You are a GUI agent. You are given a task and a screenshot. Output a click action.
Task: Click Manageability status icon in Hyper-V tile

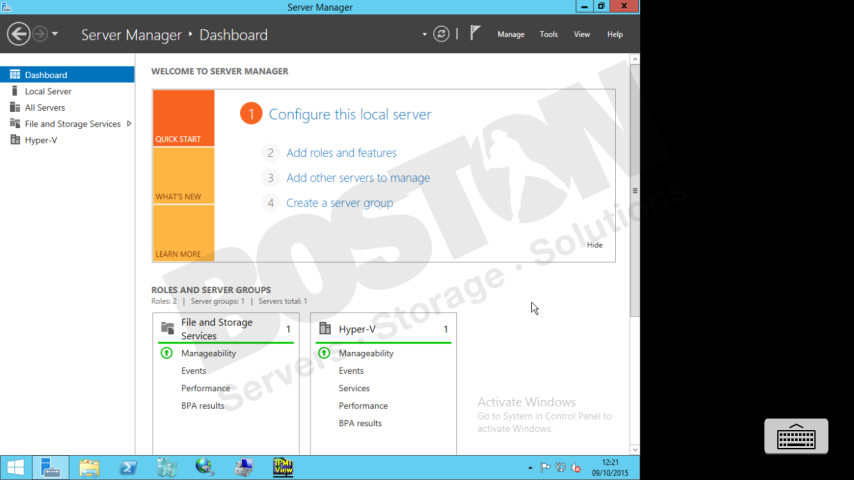click(x=324, y=353)
